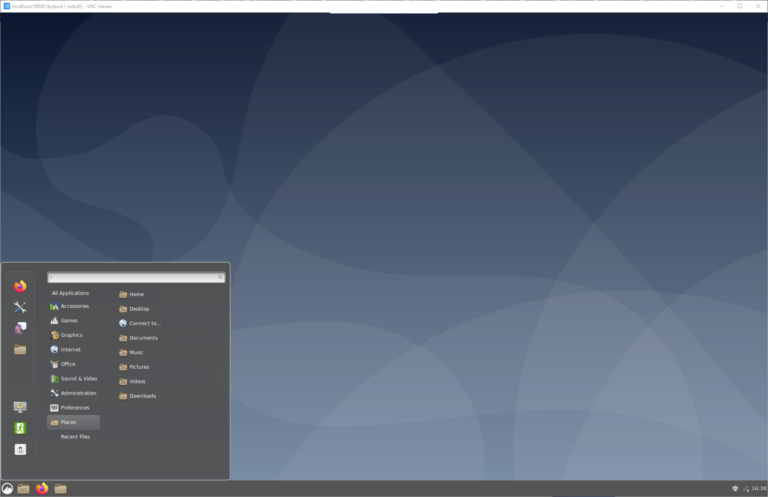Screen dimensions: 768x497
Task: Click the Lock Screen icon in sidebar
Action: tap(20, 407)
